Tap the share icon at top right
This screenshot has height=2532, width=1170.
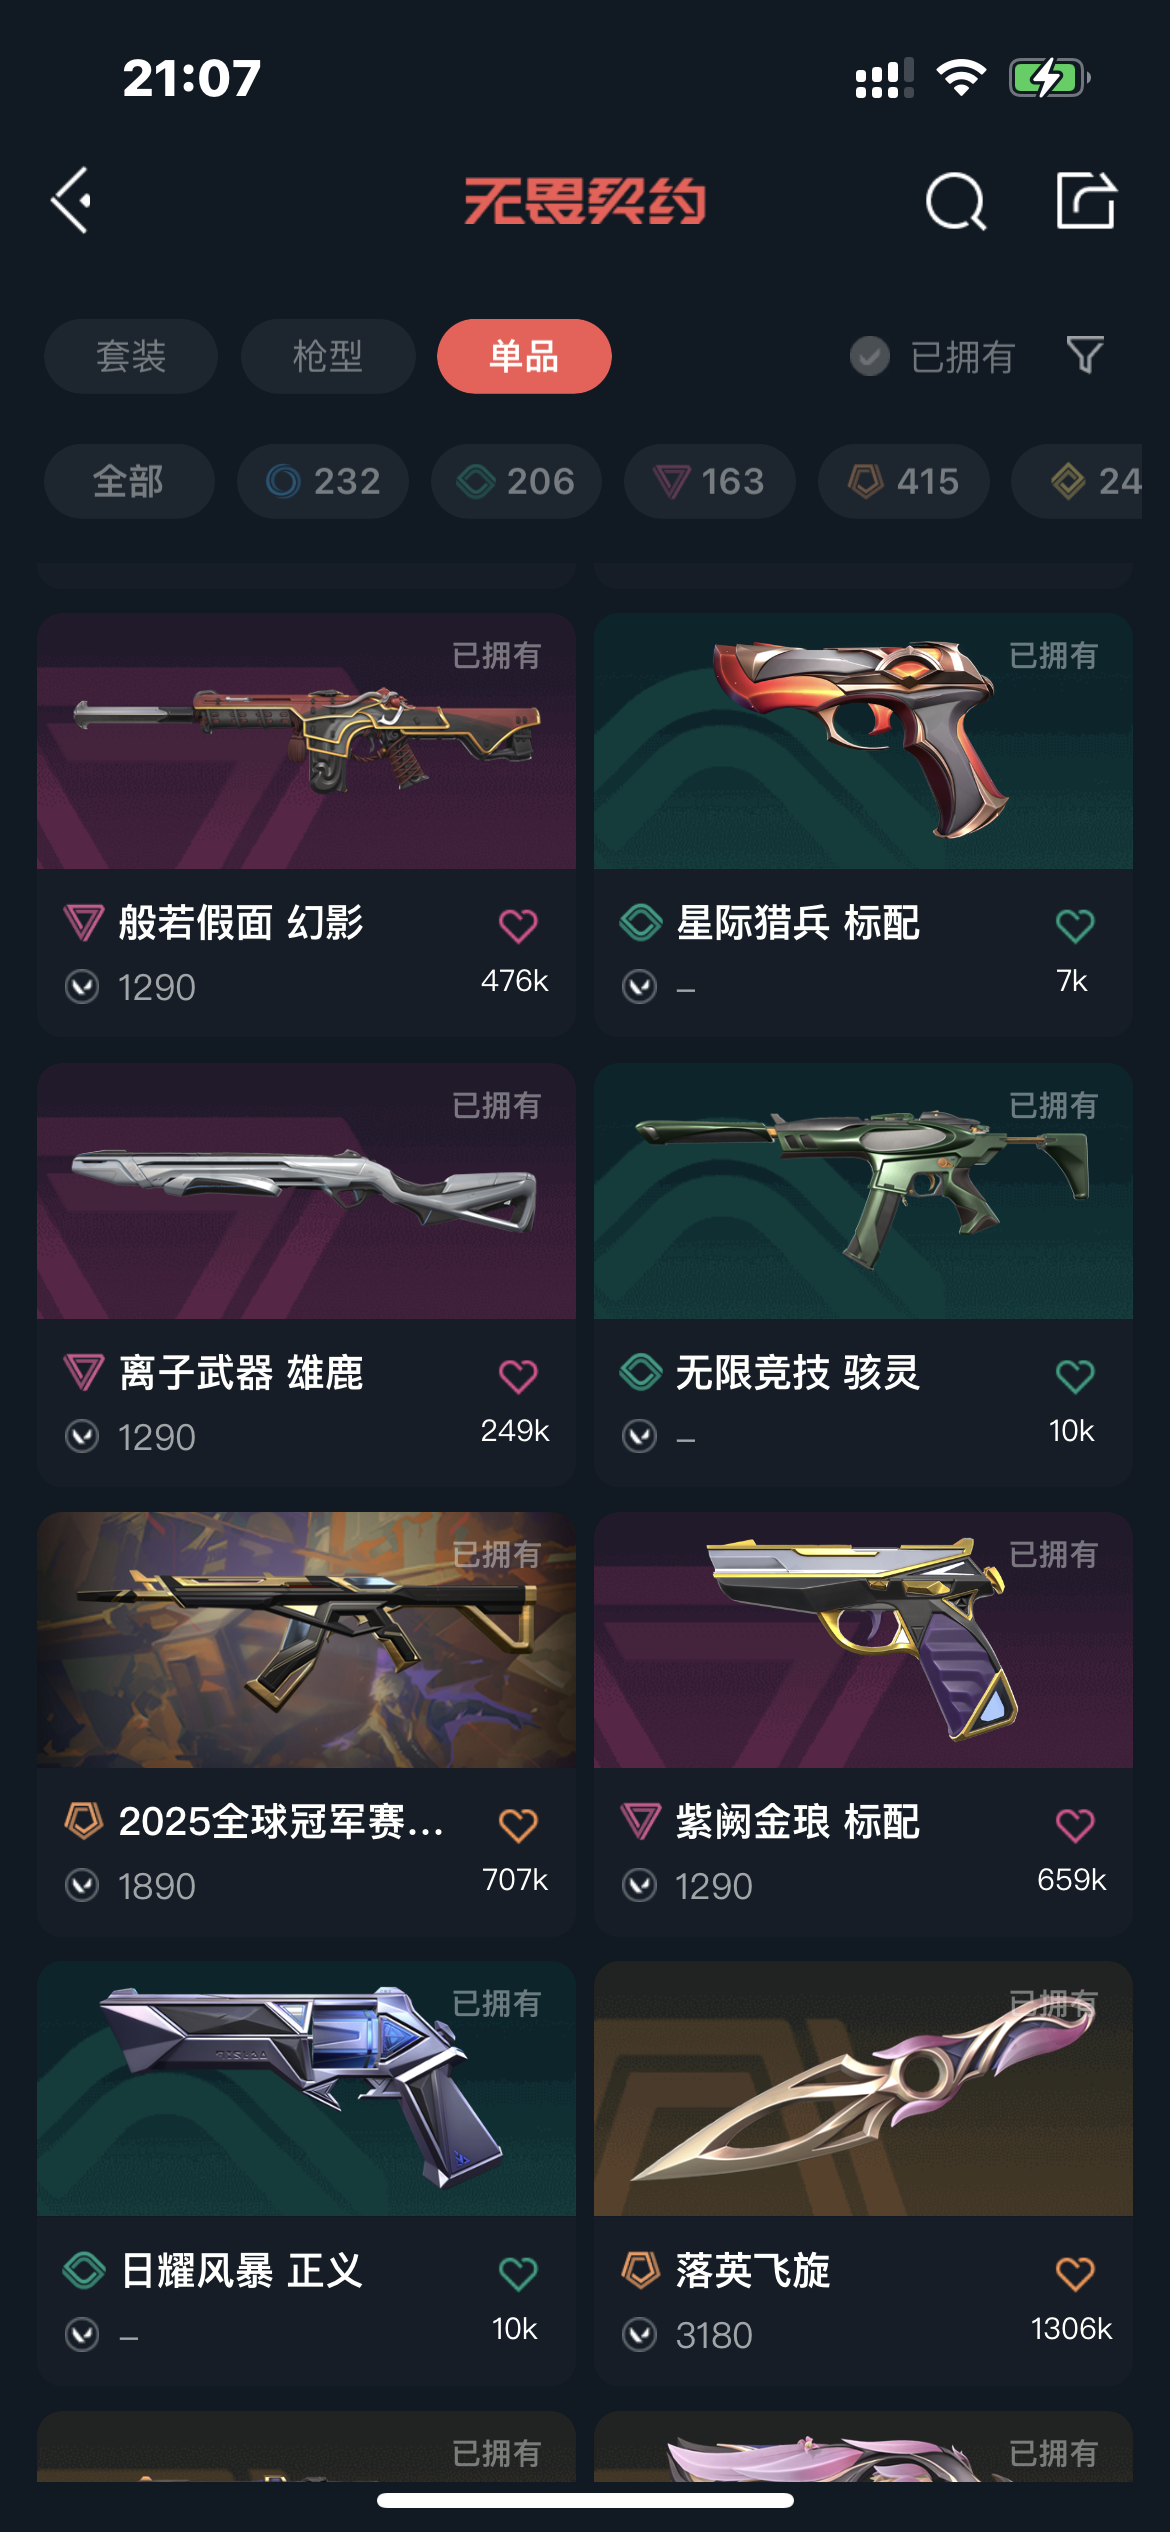coord(1086,200)
